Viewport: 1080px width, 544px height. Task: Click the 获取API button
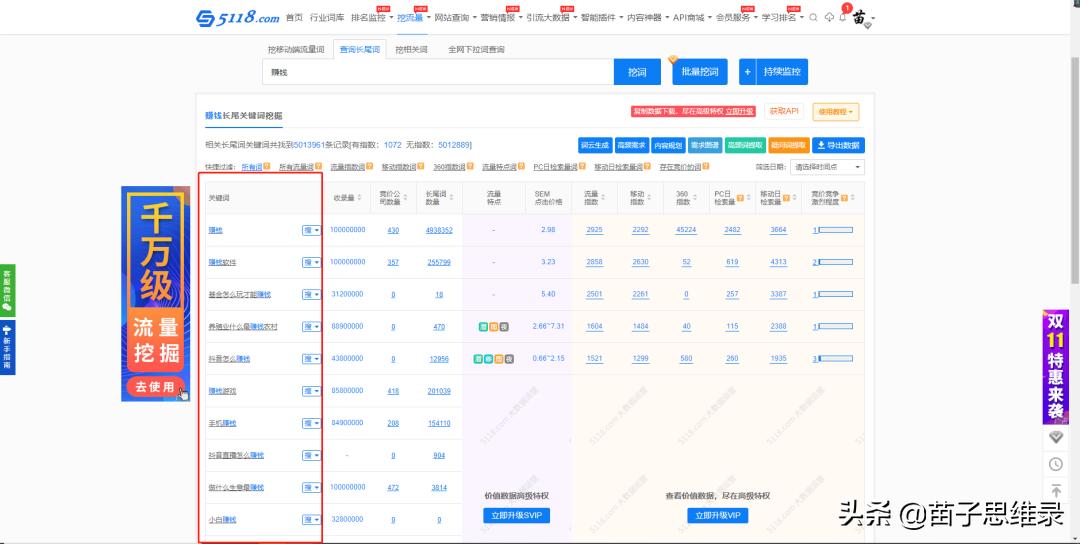784,112
